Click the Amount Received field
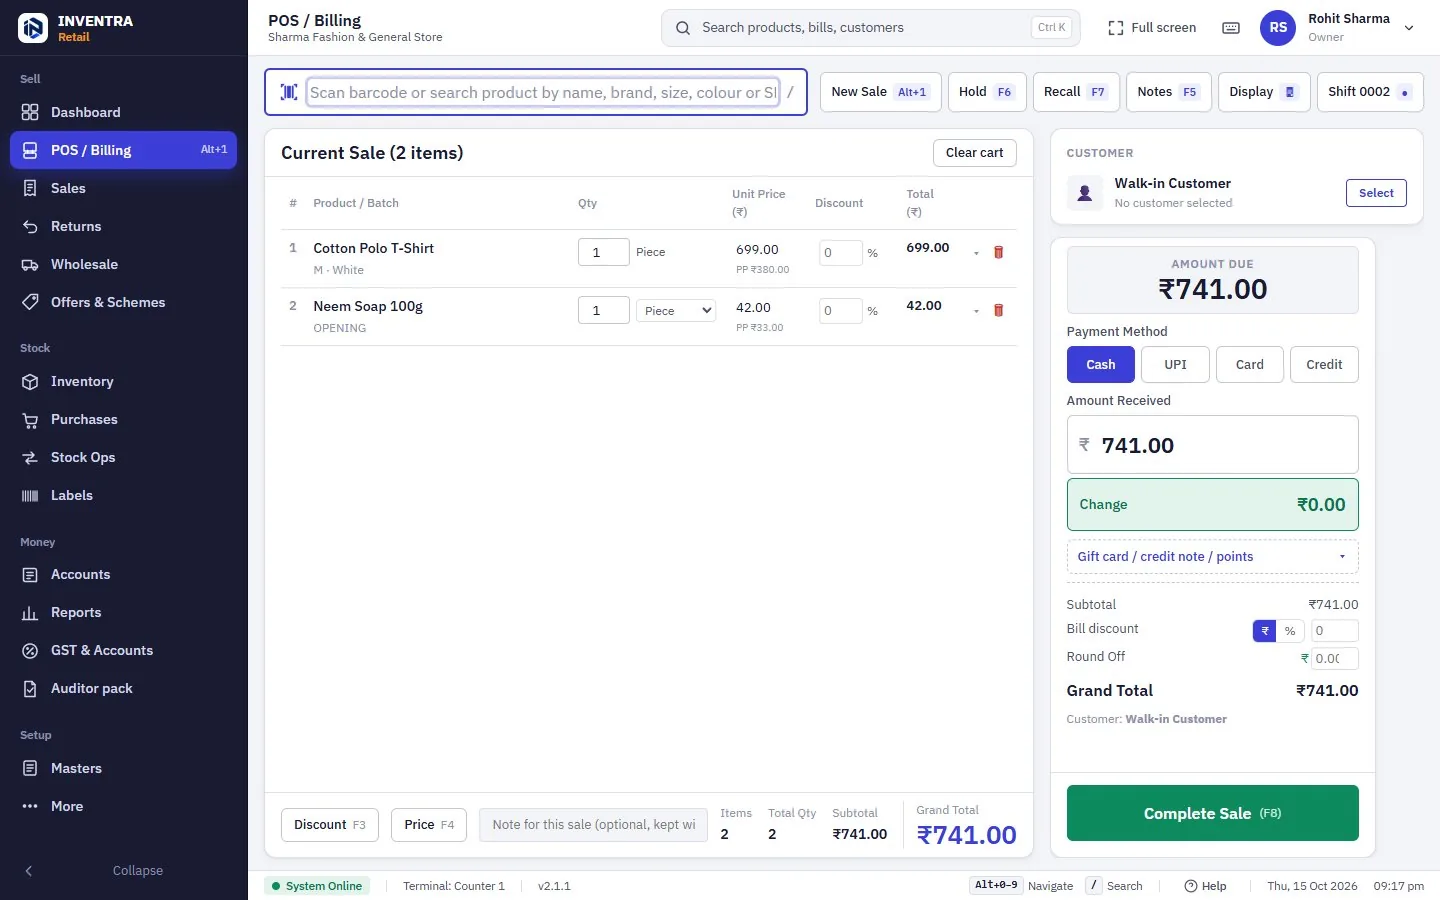 (1212, 445)
